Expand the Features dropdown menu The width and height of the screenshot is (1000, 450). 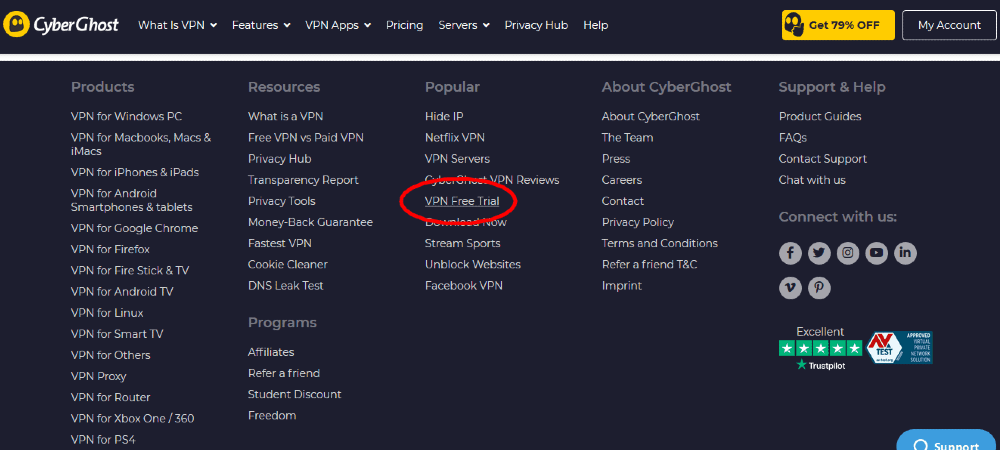point(261,25)
